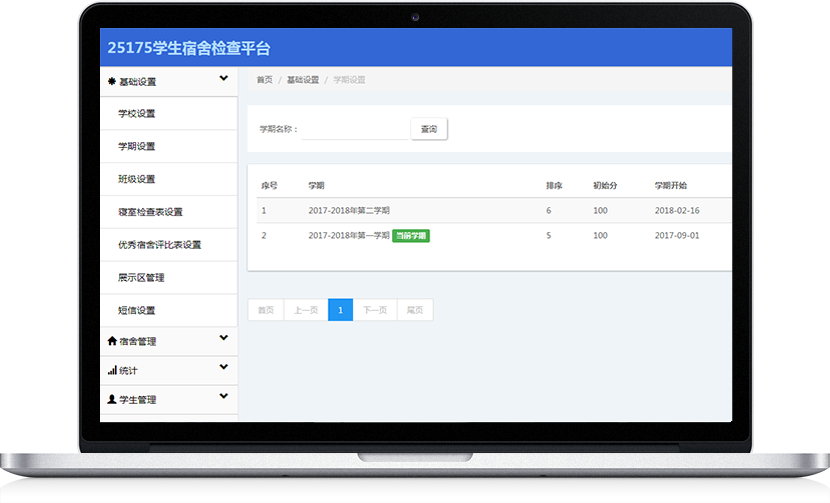Screen dimensions: 830x503
Task: Click the person icon beside 学生管理
Action: coord(112,400)
